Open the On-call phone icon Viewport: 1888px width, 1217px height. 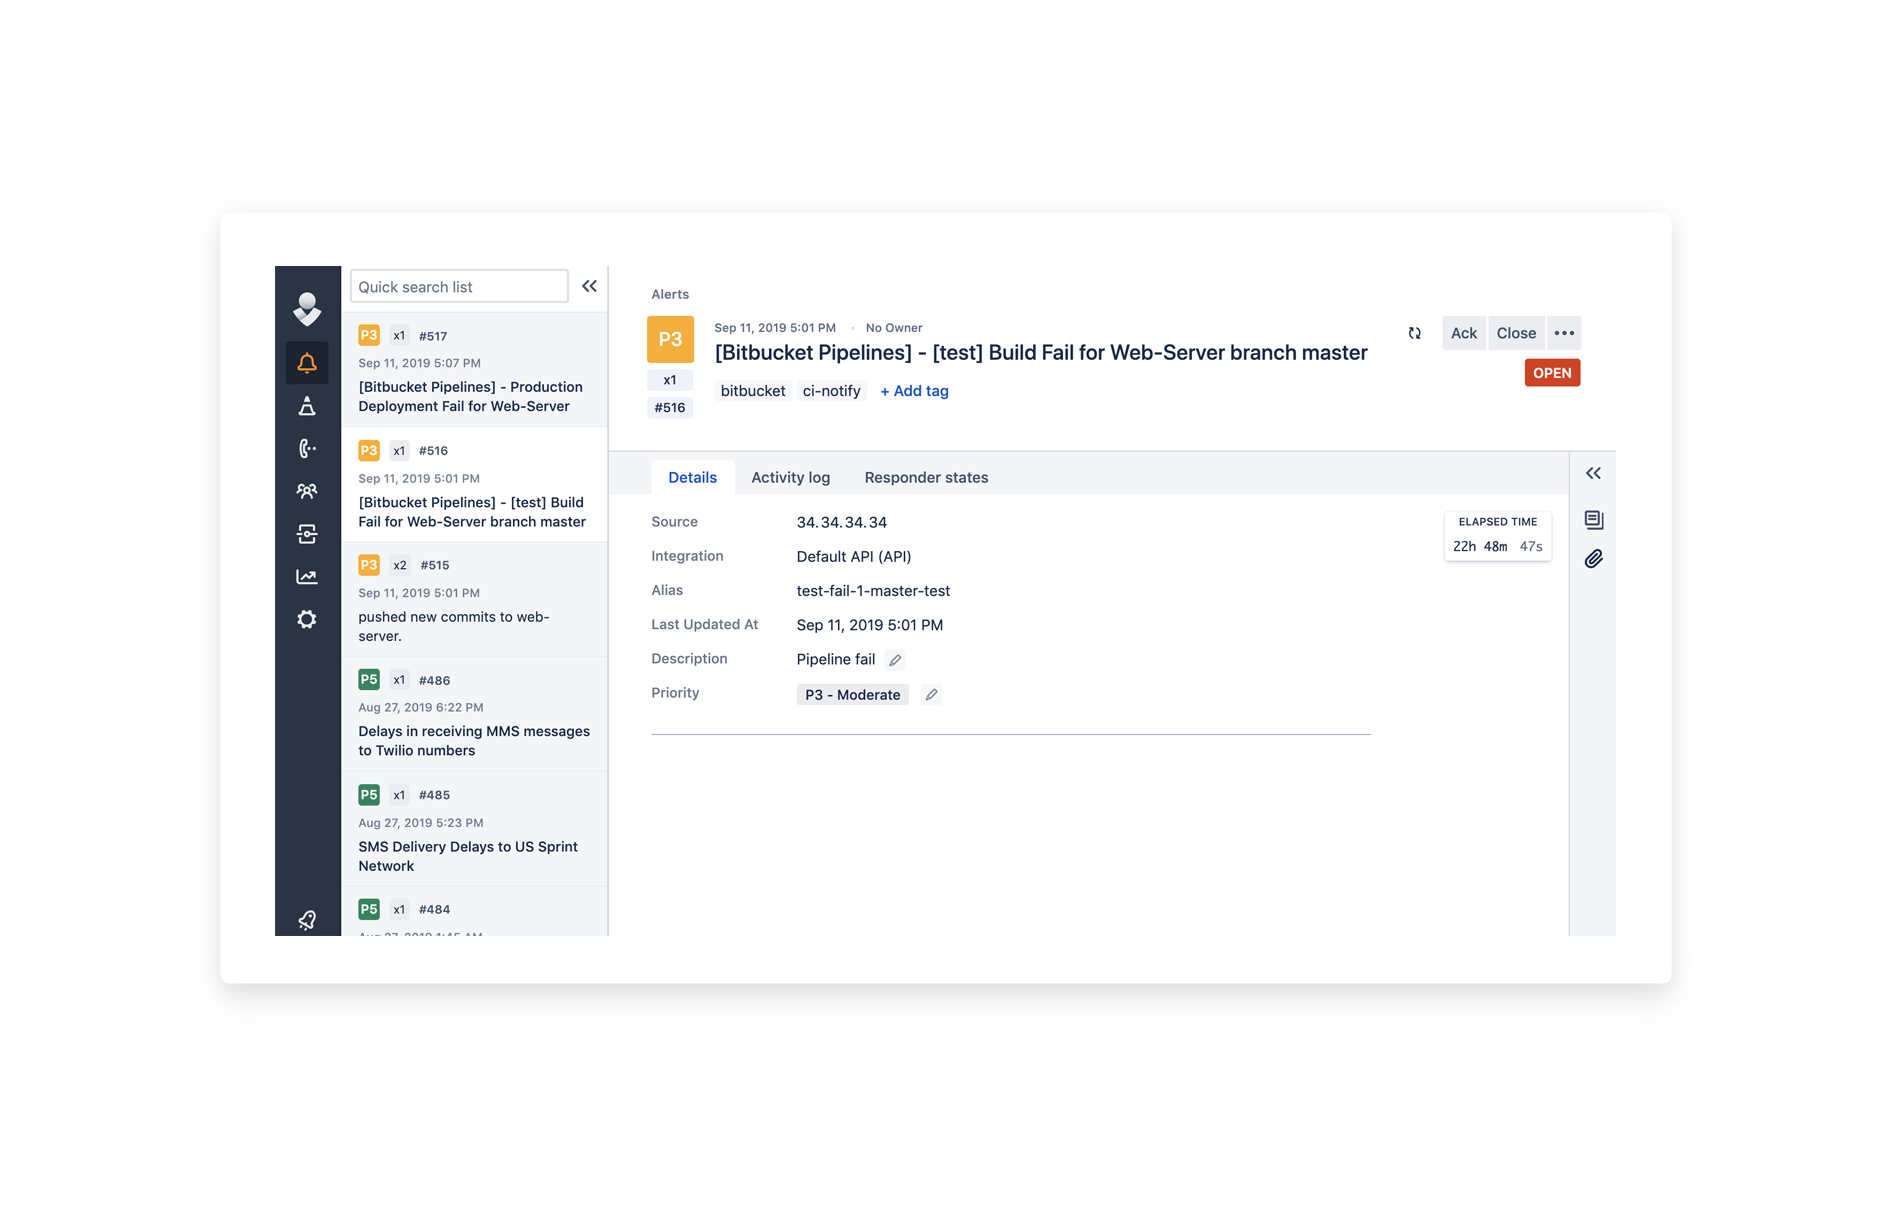coord(307,447)
